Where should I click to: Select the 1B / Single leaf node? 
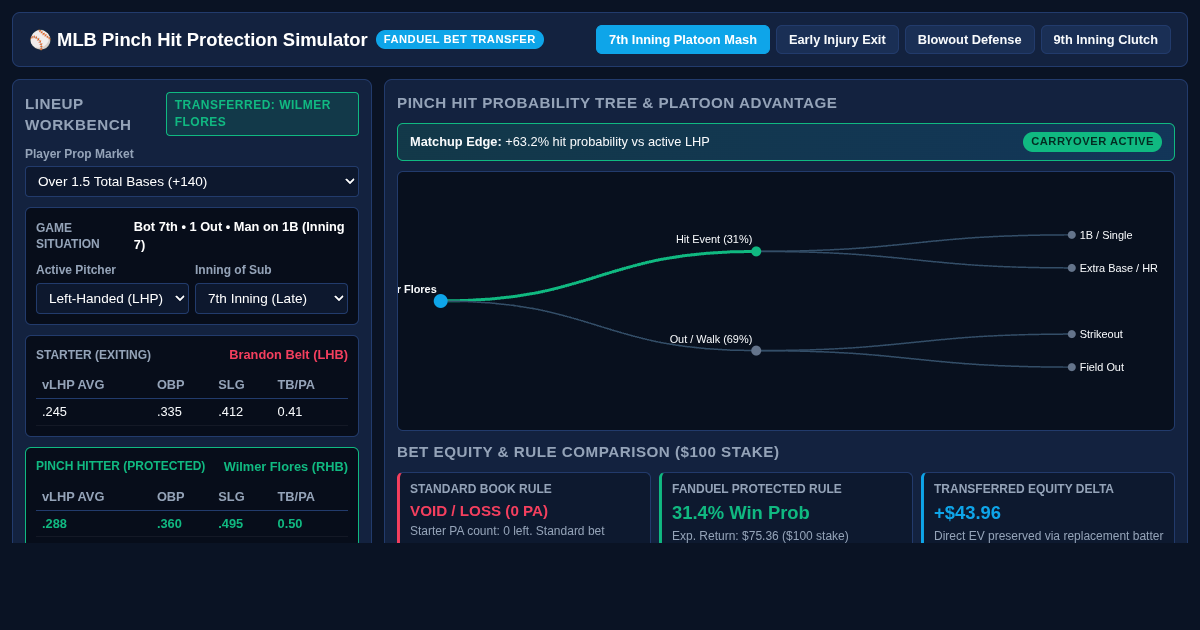[x=1072, y=235]
